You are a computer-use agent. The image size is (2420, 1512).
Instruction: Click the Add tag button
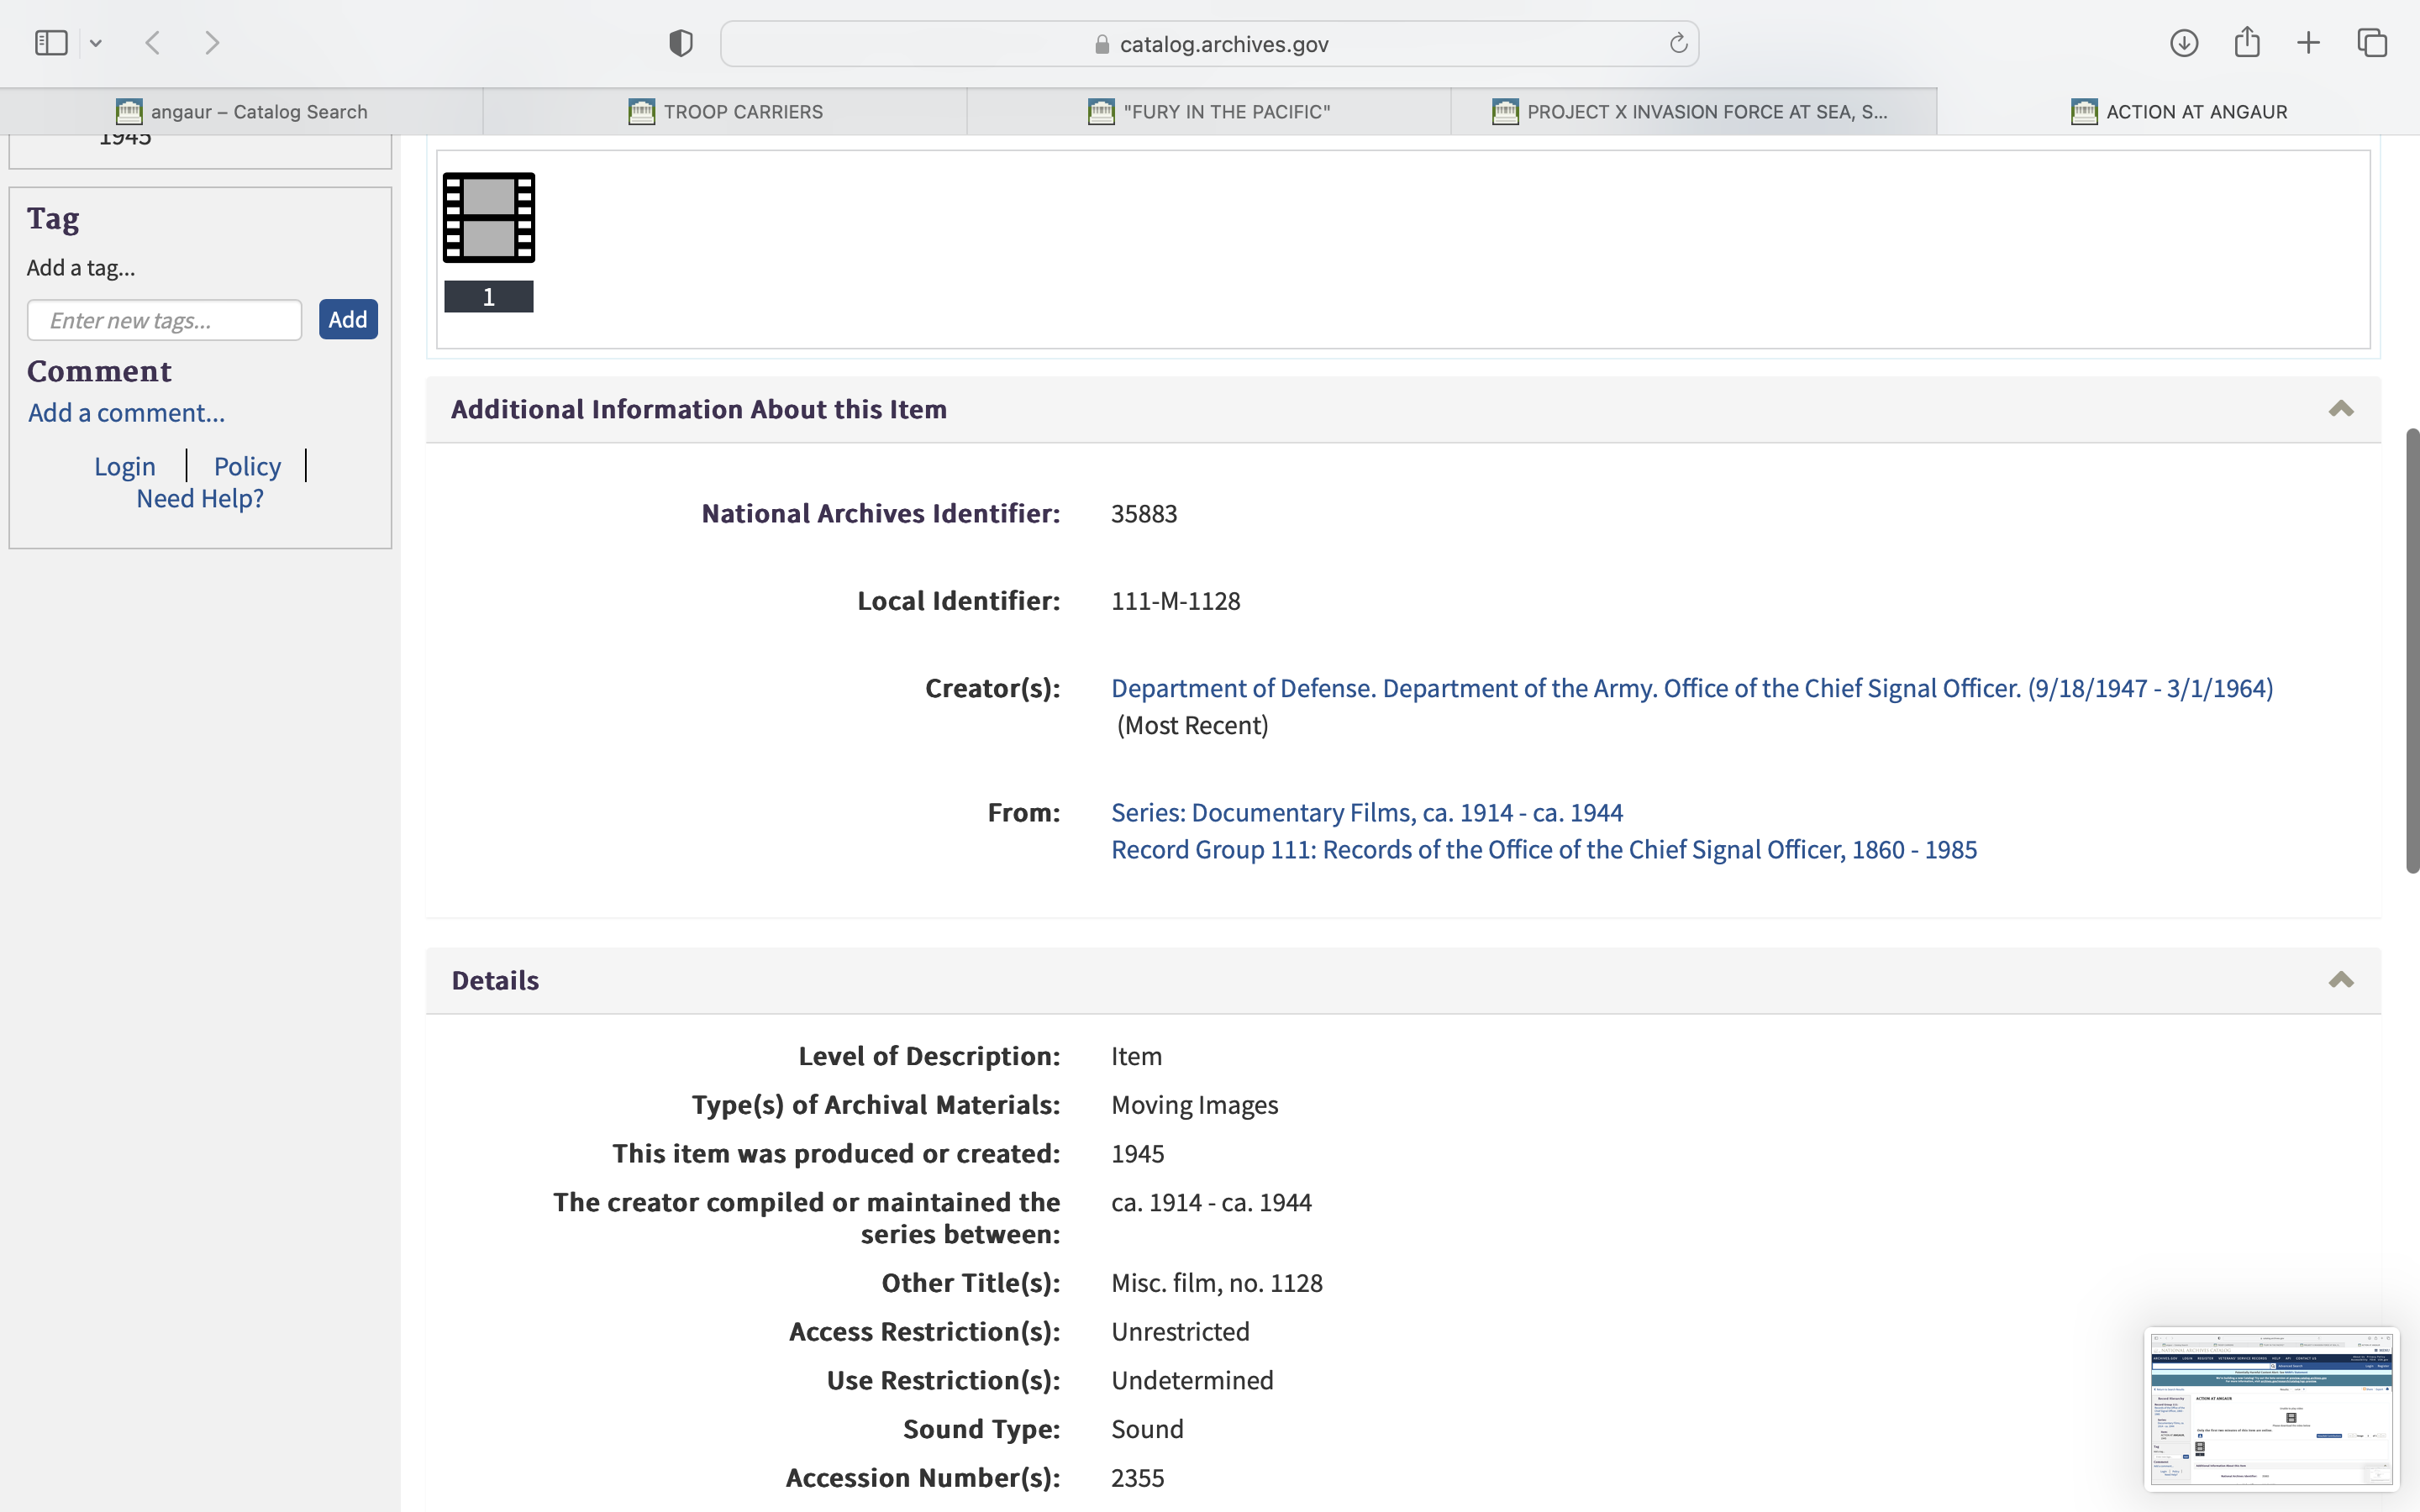click(x=348, y=319)
